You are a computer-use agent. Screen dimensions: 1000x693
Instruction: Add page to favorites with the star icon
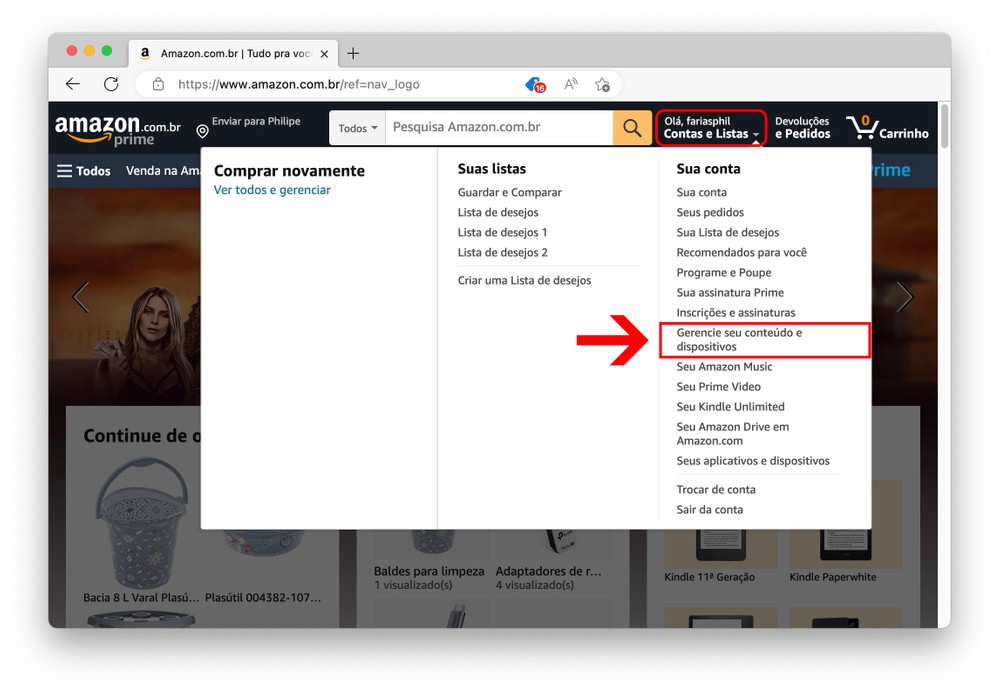602,84
